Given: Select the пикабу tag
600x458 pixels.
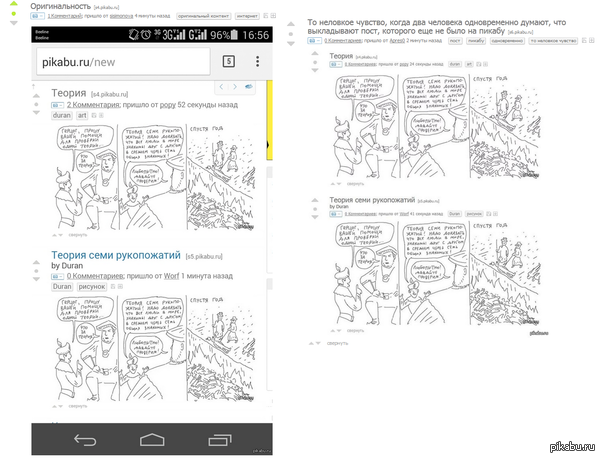Looking at the screenshot, I should click(x=476, y=41).
